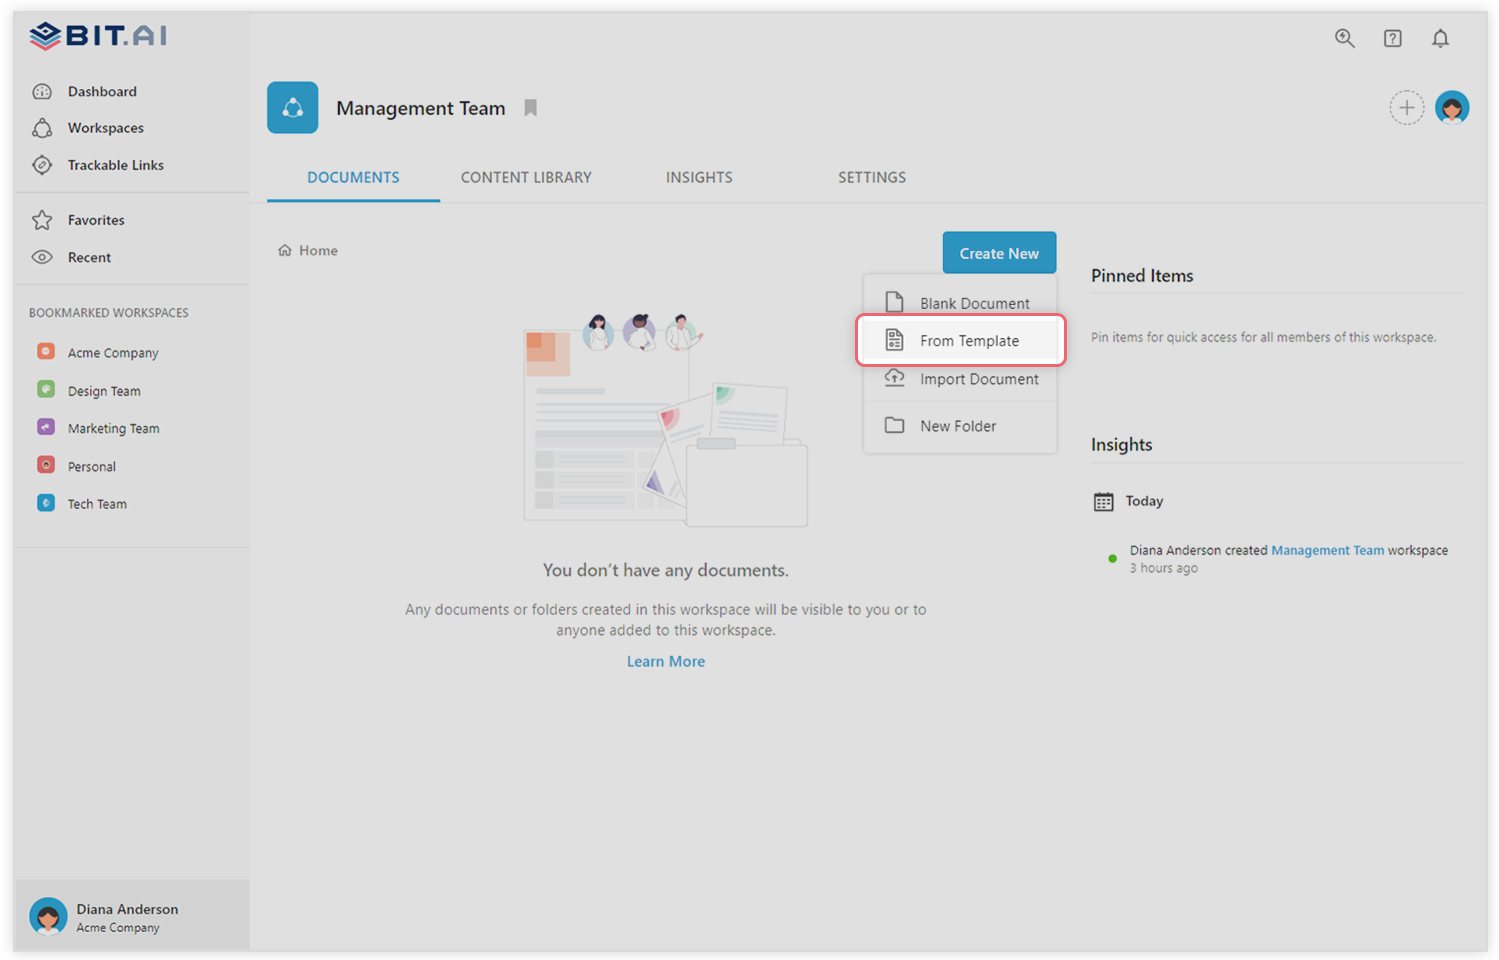Click the Home breadcrumb house icon
1499x960 pixels.
(285, 250)
